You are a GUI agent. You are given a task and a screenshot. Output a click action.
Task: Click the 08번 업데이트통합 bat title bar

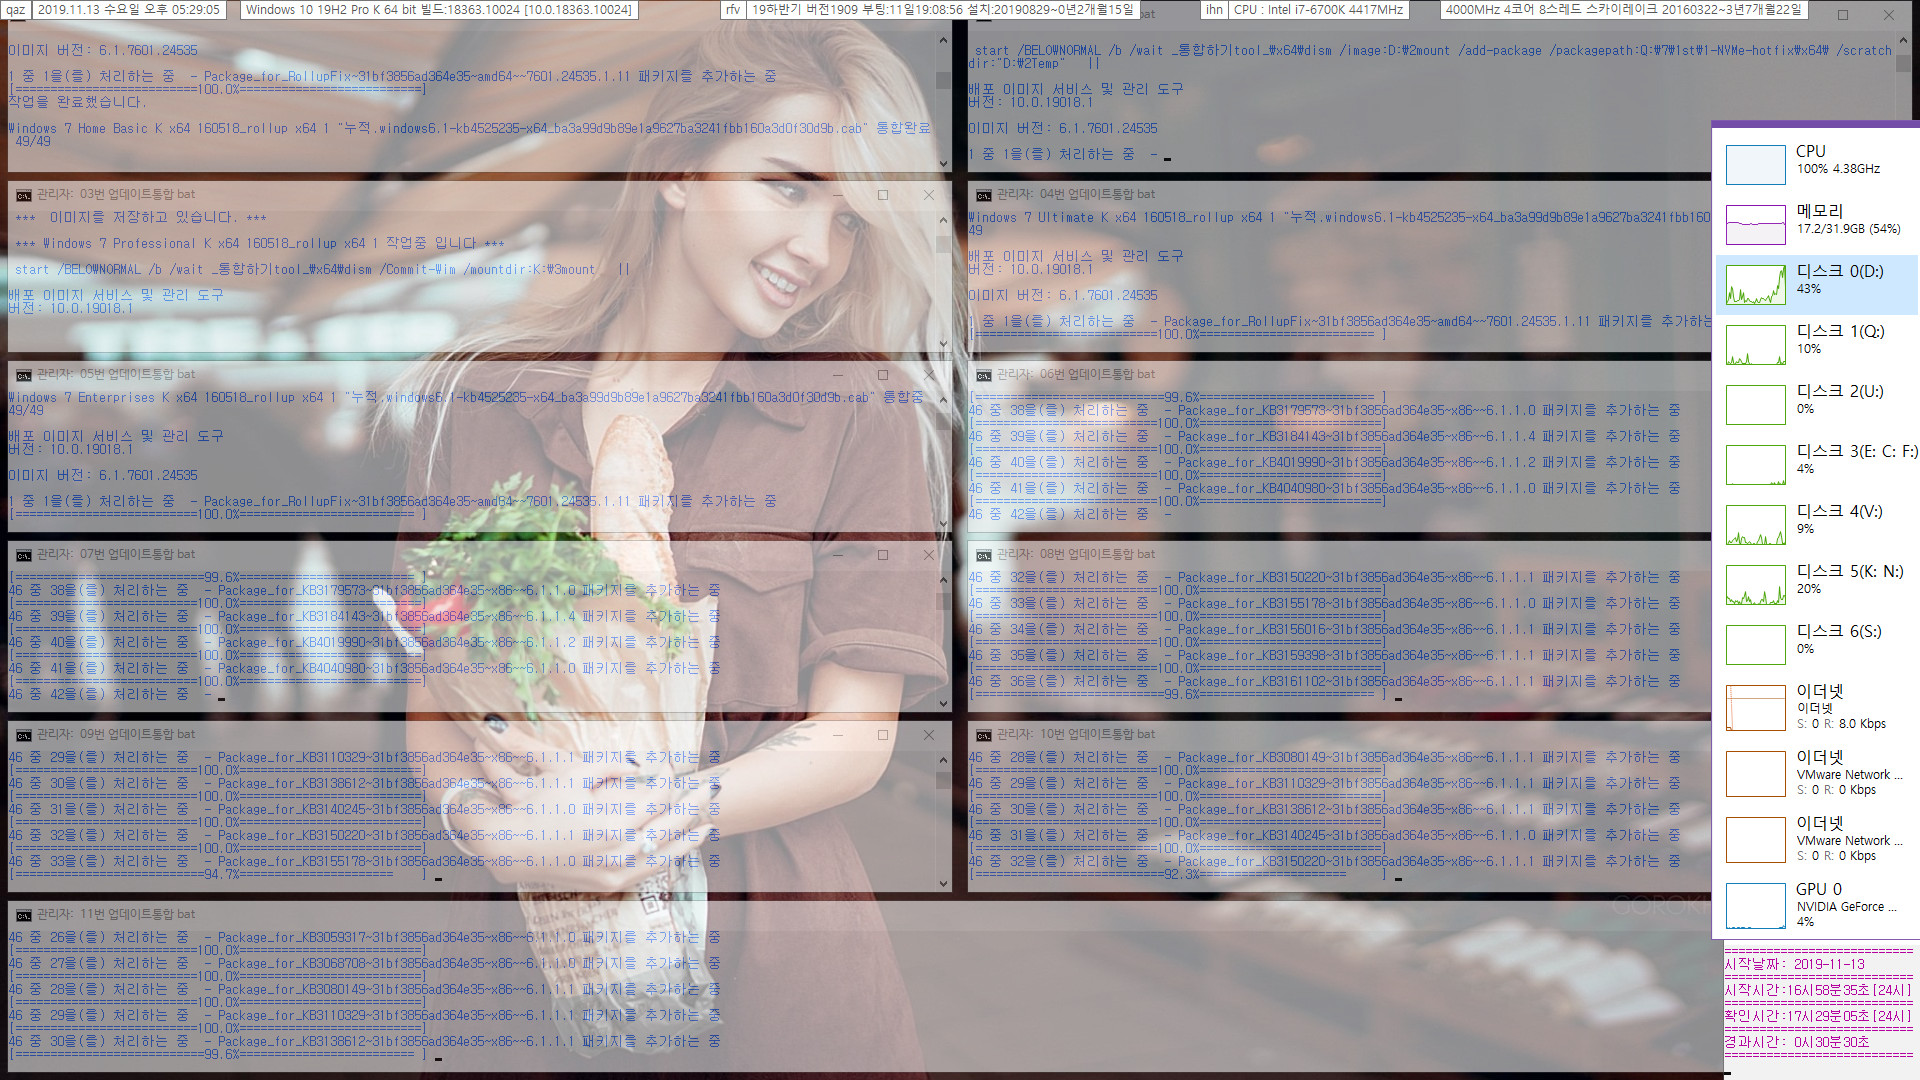pyautogui.click(x=1339, y=555)
